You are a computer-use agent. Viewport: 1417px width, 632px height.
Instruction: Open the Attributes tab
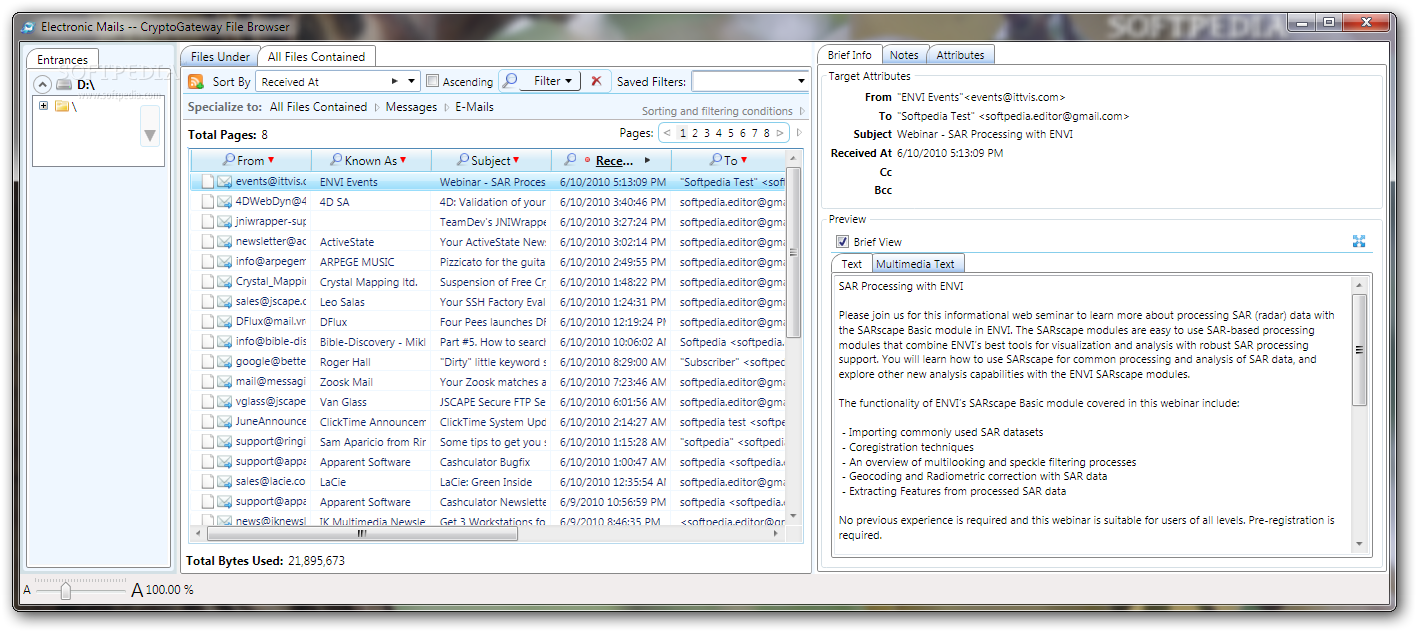click(960, 55)
